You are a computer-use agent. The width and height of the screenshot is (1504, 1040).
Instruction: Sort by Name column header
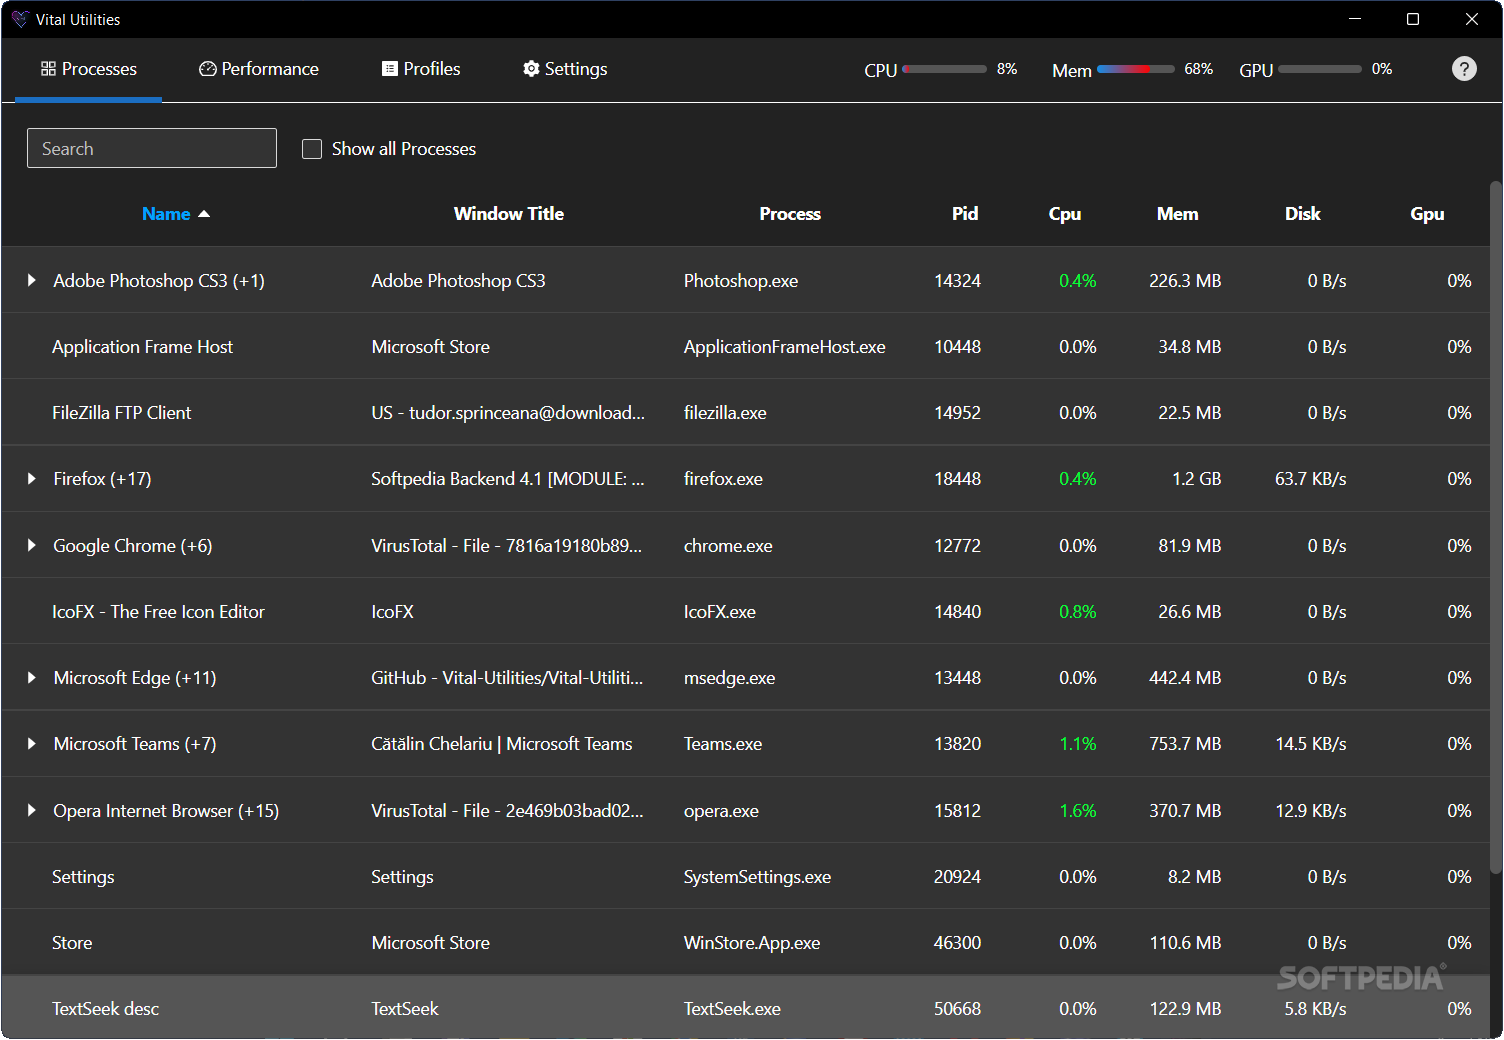(166, 214)
